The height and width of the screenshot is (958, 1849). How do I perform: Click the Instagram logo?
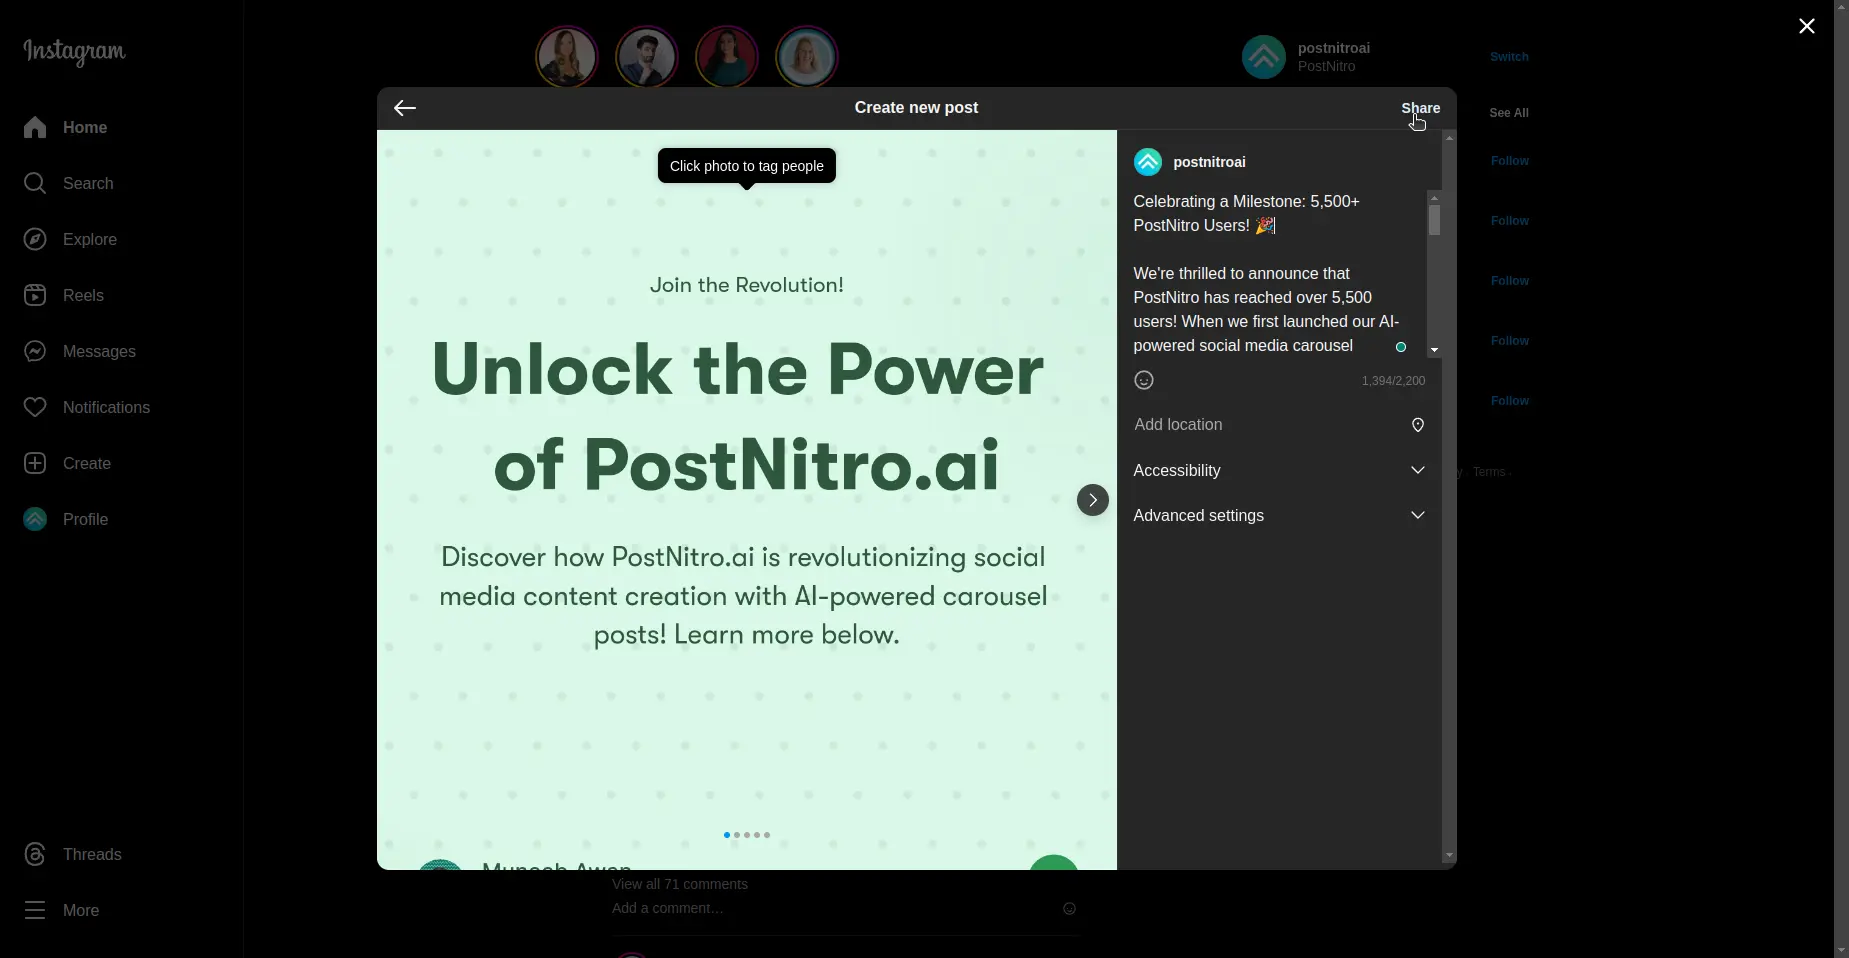point(75,51)
